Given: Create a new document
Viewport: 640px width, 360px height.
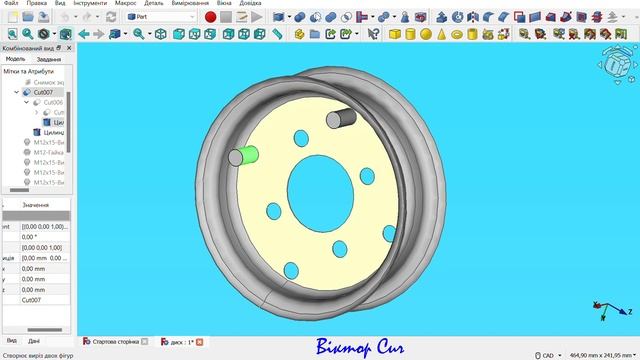Looking at the screenshot, I should [x=13, y=17].
